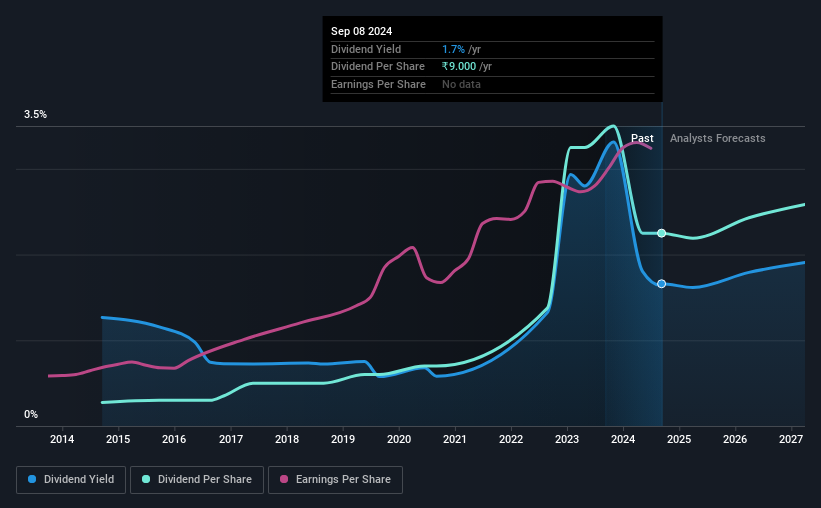Image resolution: width=821 pixels, height=508 pixels.
Task: Click the 2014 x-axis label
Action: [62, 439]
